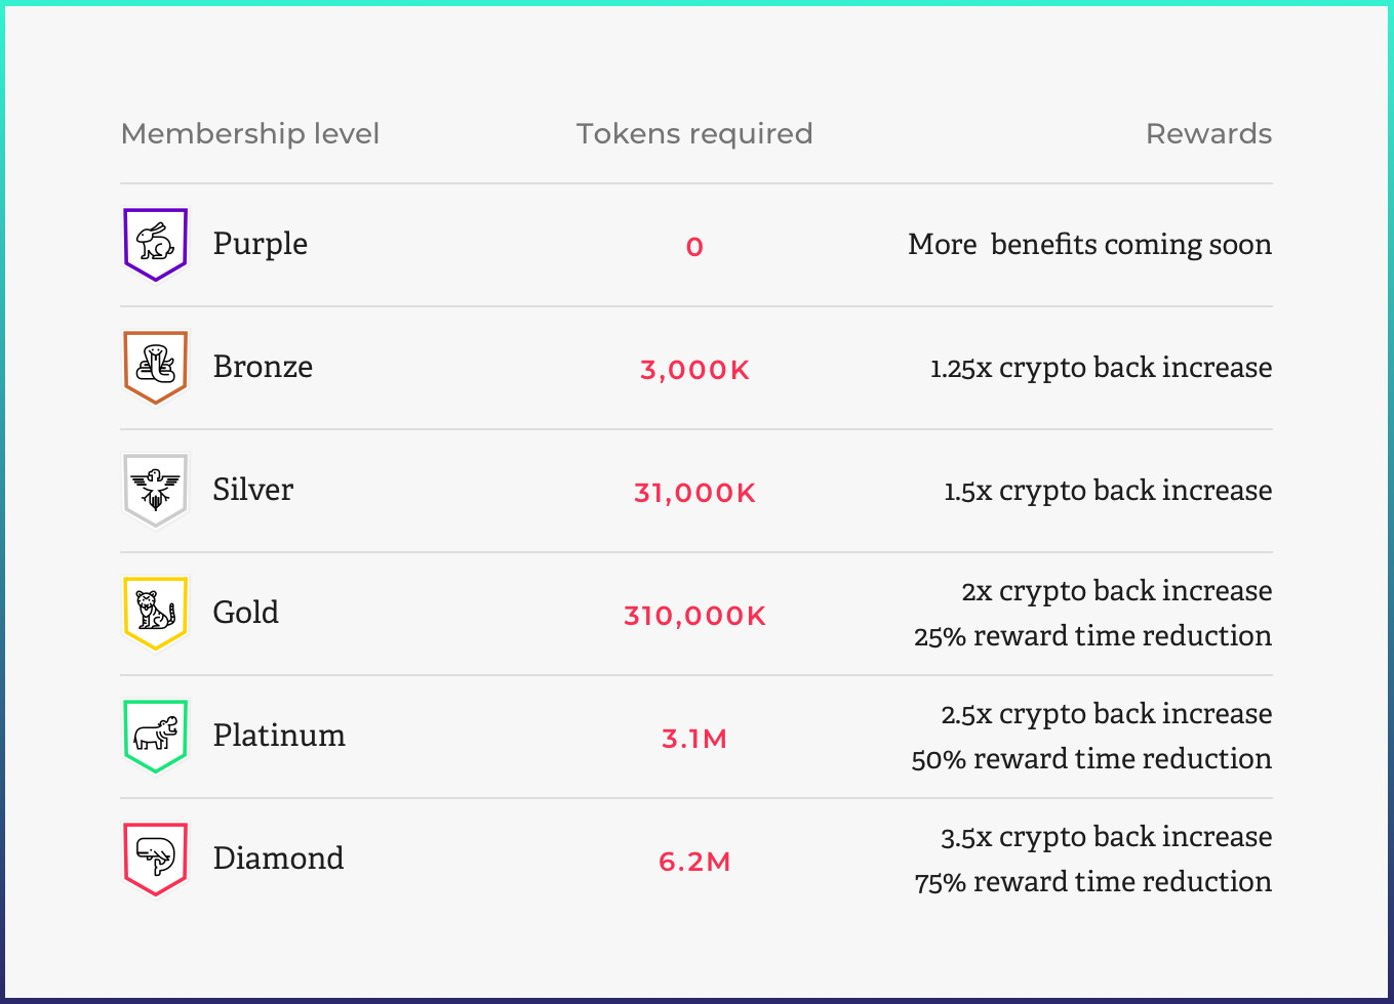
Task: Select the Tokens required column header
Action: [695, 134]
